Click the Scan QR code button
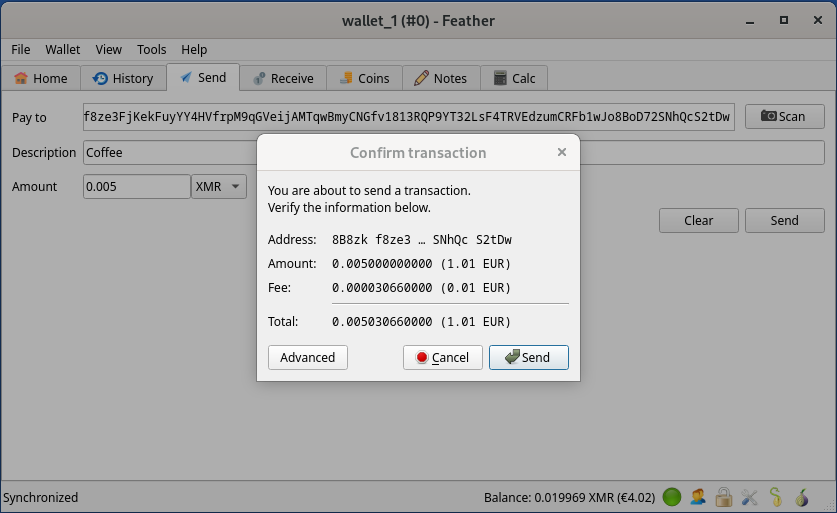The height and width of the screenshot is (513, 837). click(x=784, y=117)
